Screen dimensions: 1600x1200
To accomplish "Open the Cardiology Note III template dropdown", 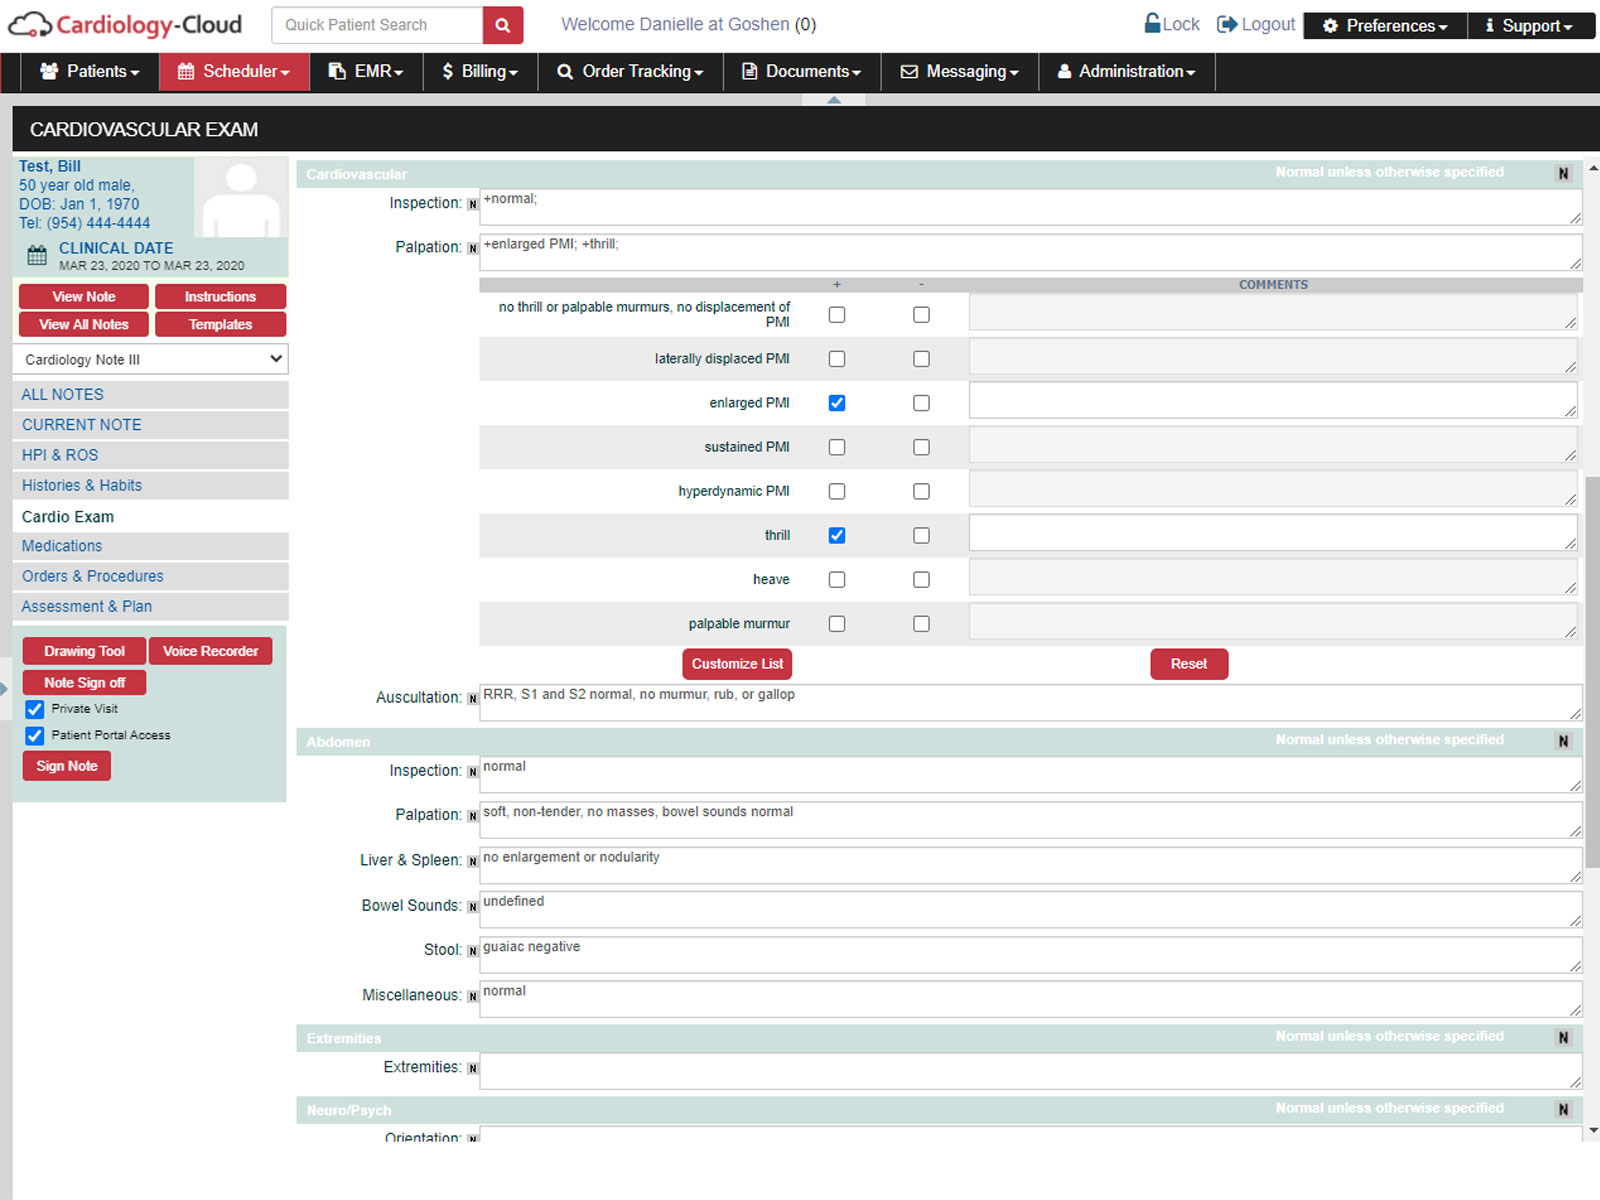I will tap(150, 359).
